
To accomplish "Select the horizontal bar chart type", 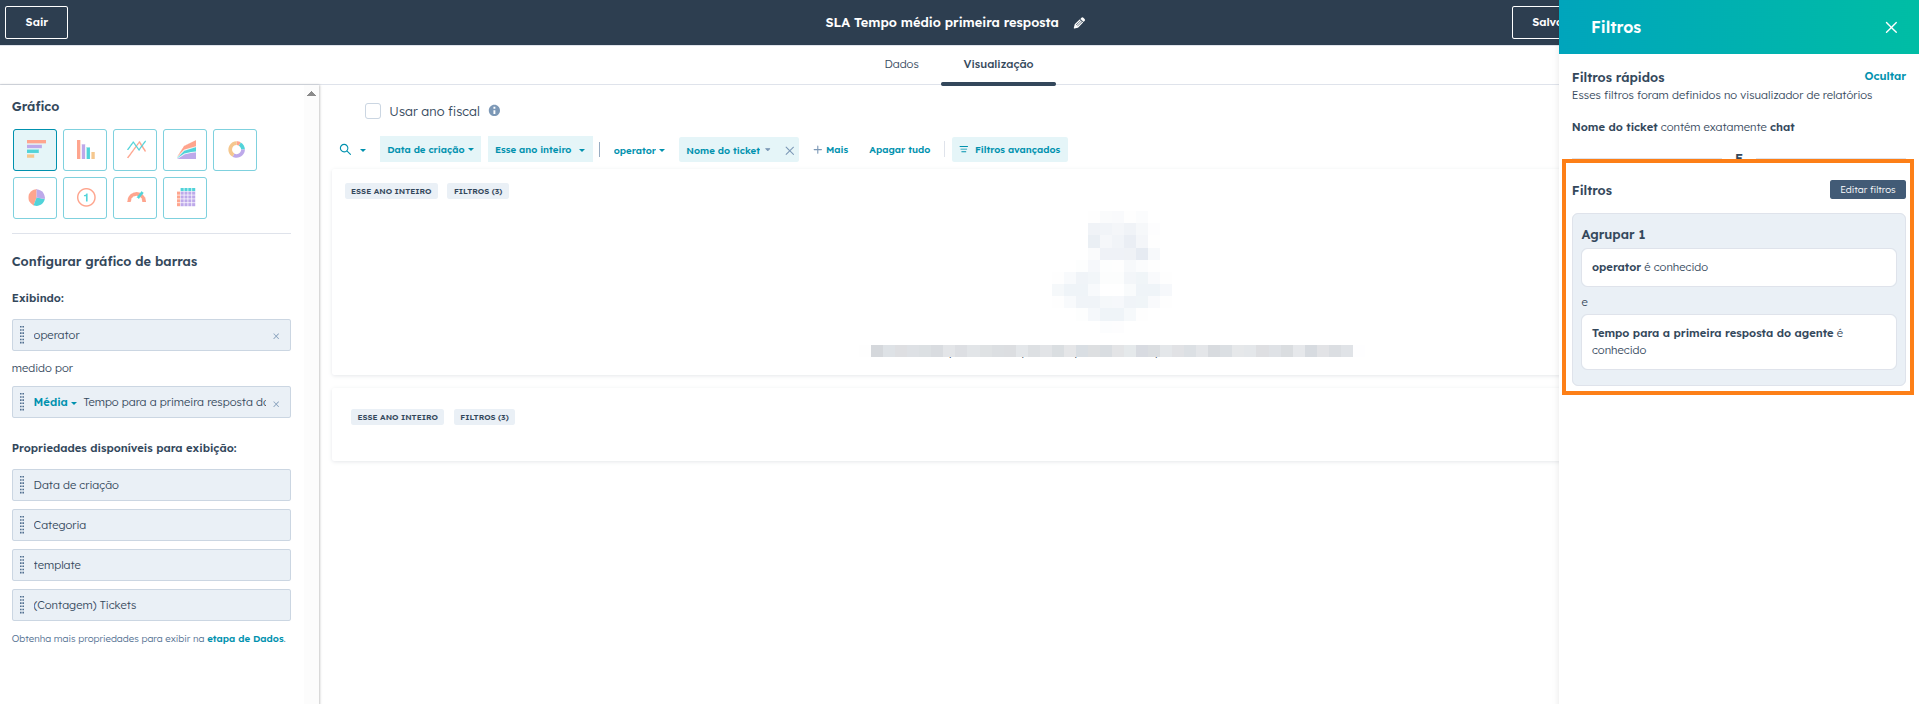I will pos(35,150).
